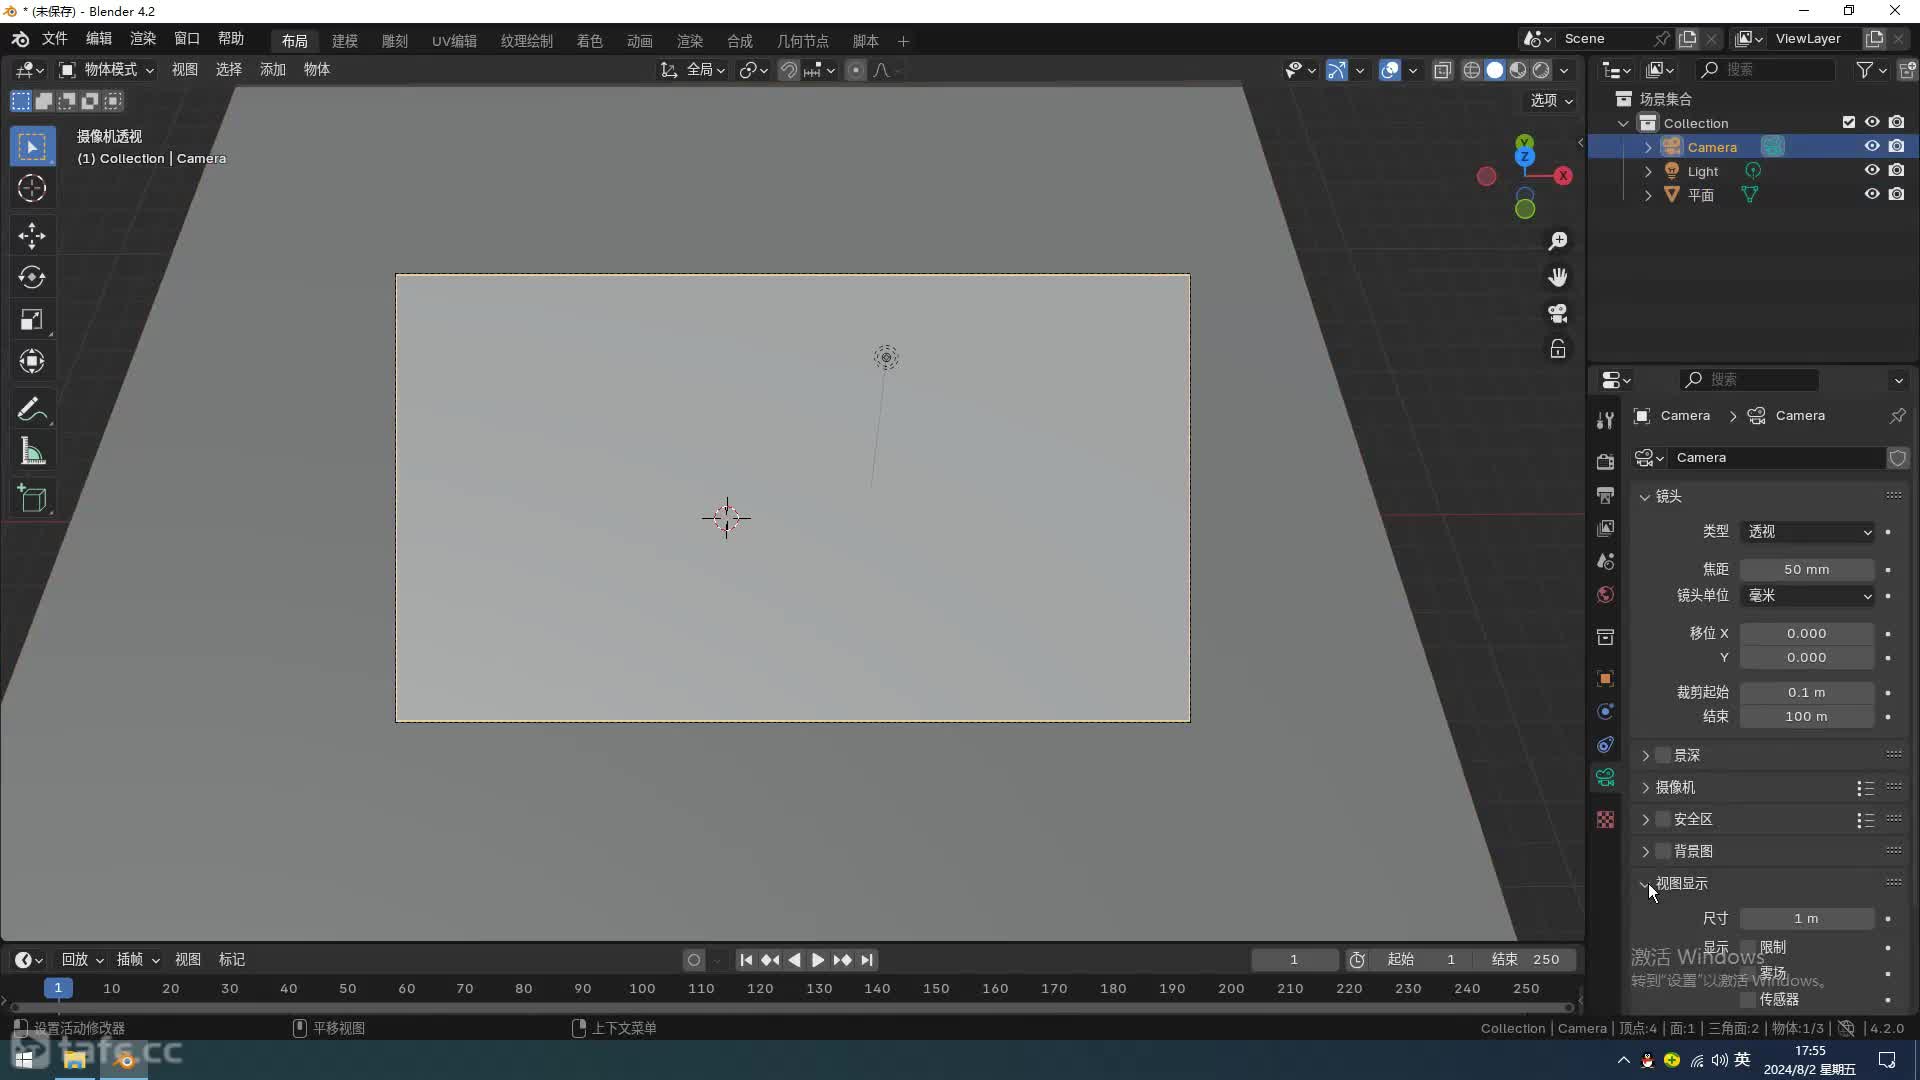
Task: Switch to the 建模 workspace tab
Action: click(345, 41)
